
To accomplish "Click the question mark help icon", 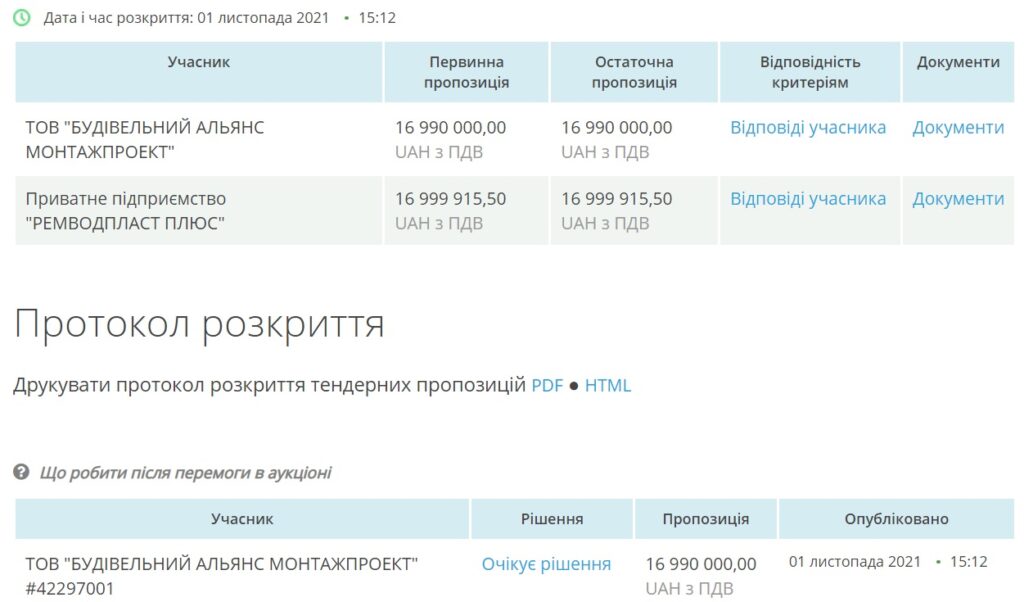I will (21, 472).
